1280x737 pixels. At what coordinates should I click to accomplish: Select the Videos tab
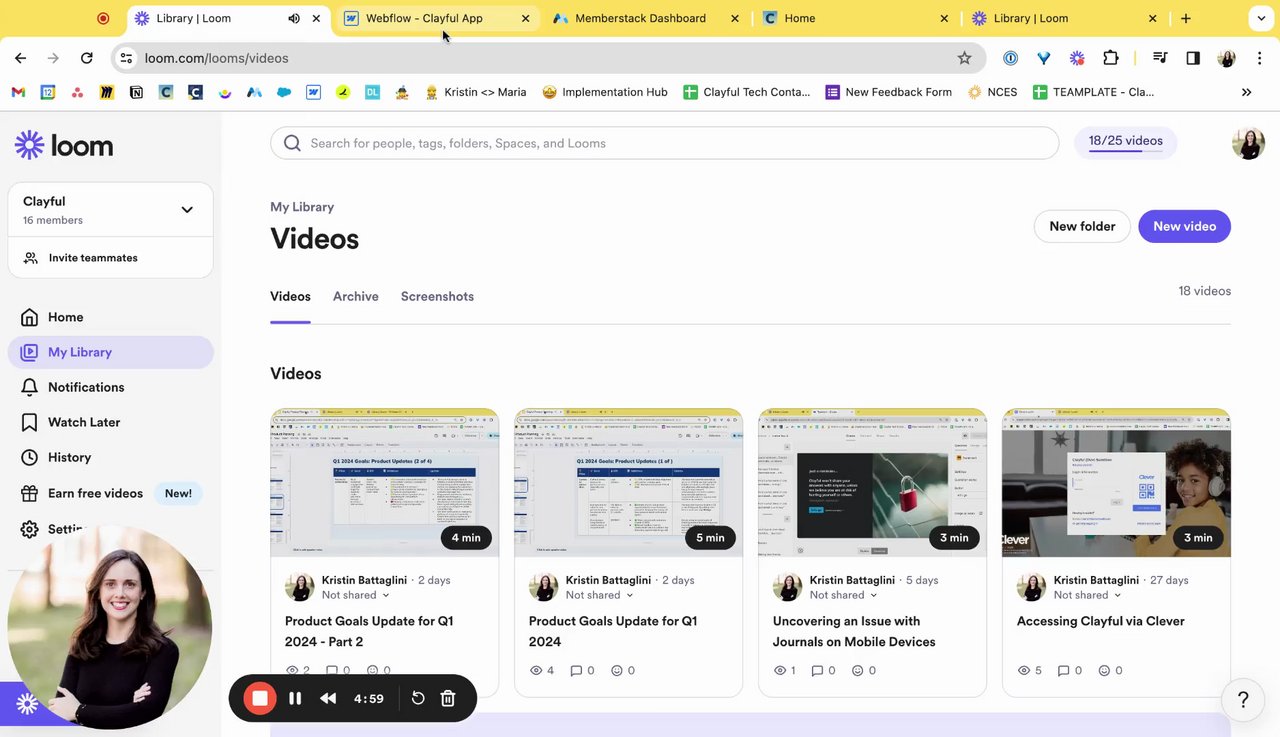[290, 296]
